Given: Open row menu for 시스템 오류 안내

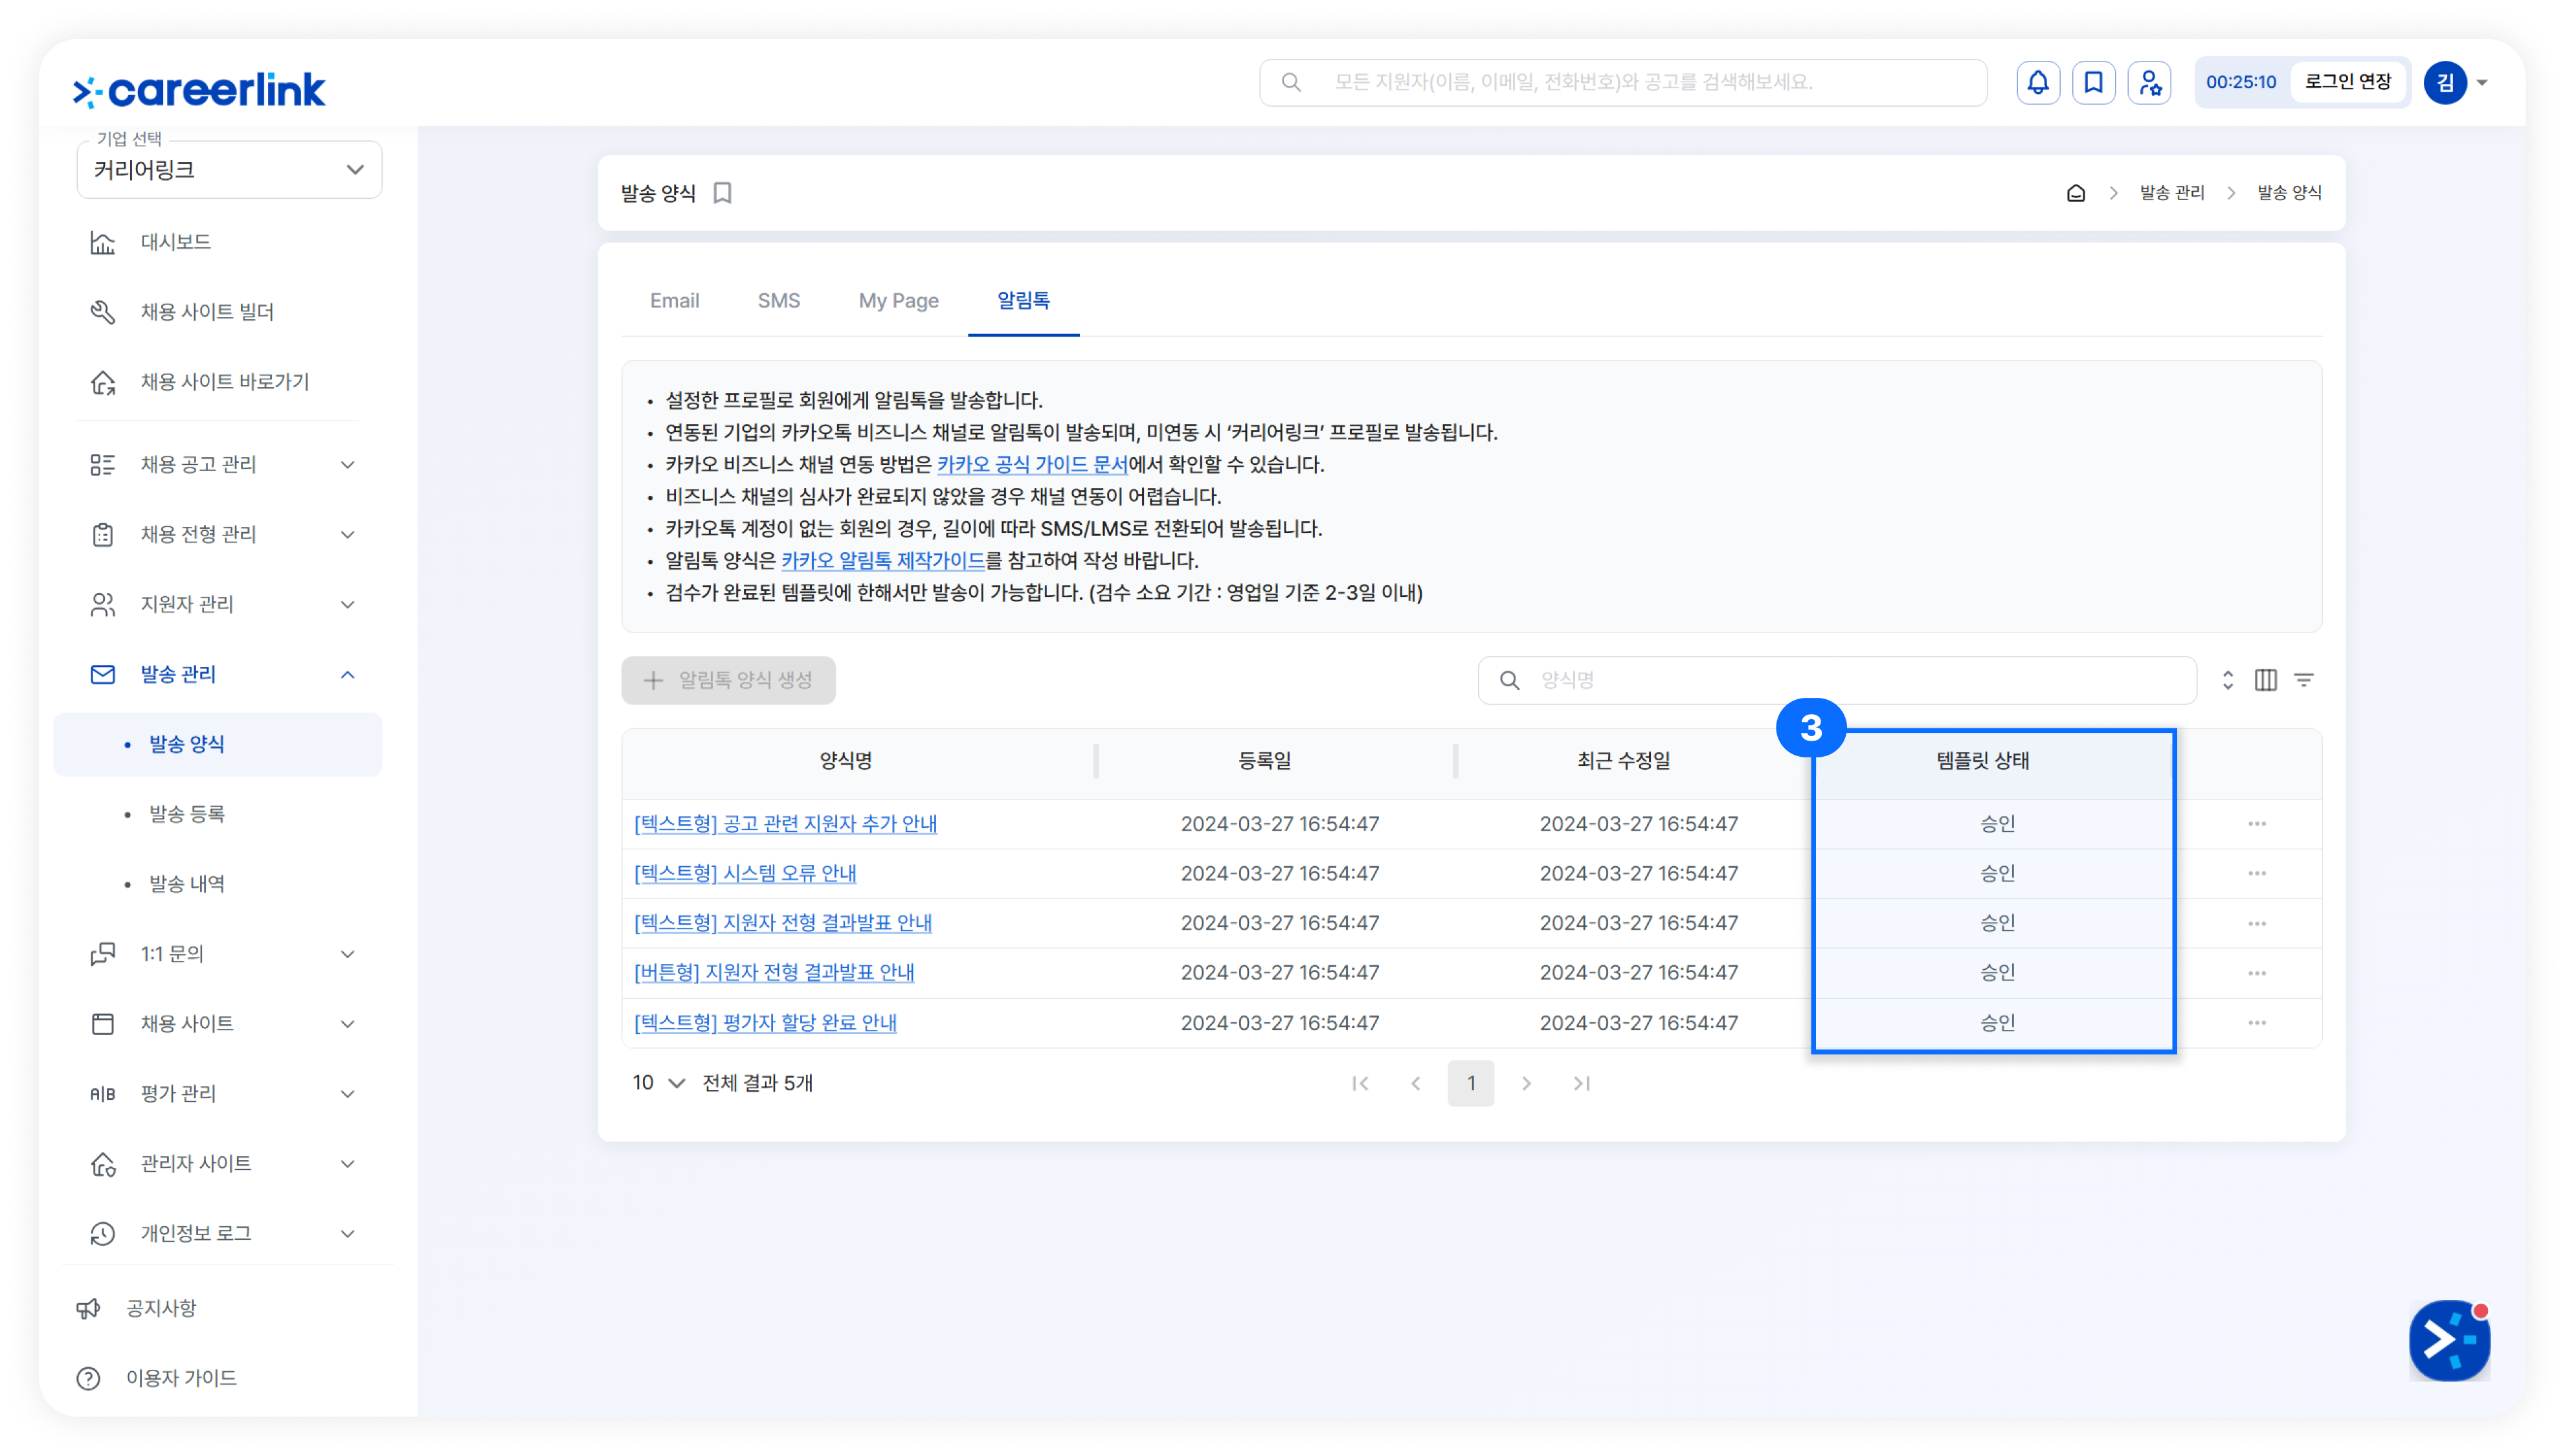Looking at the screenshot, I should 2257,873.
